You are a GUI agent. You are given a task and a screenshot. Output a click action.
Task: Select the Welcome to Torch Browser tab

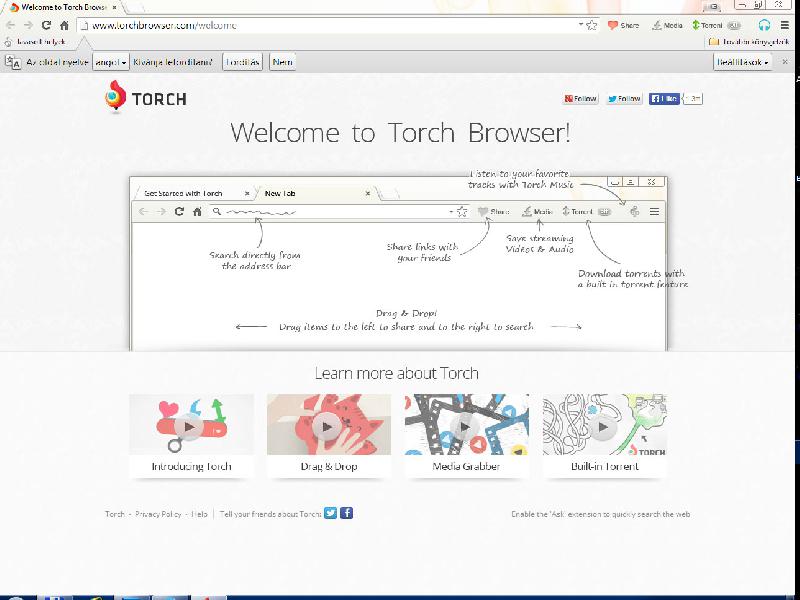click(x=64, y=8)
